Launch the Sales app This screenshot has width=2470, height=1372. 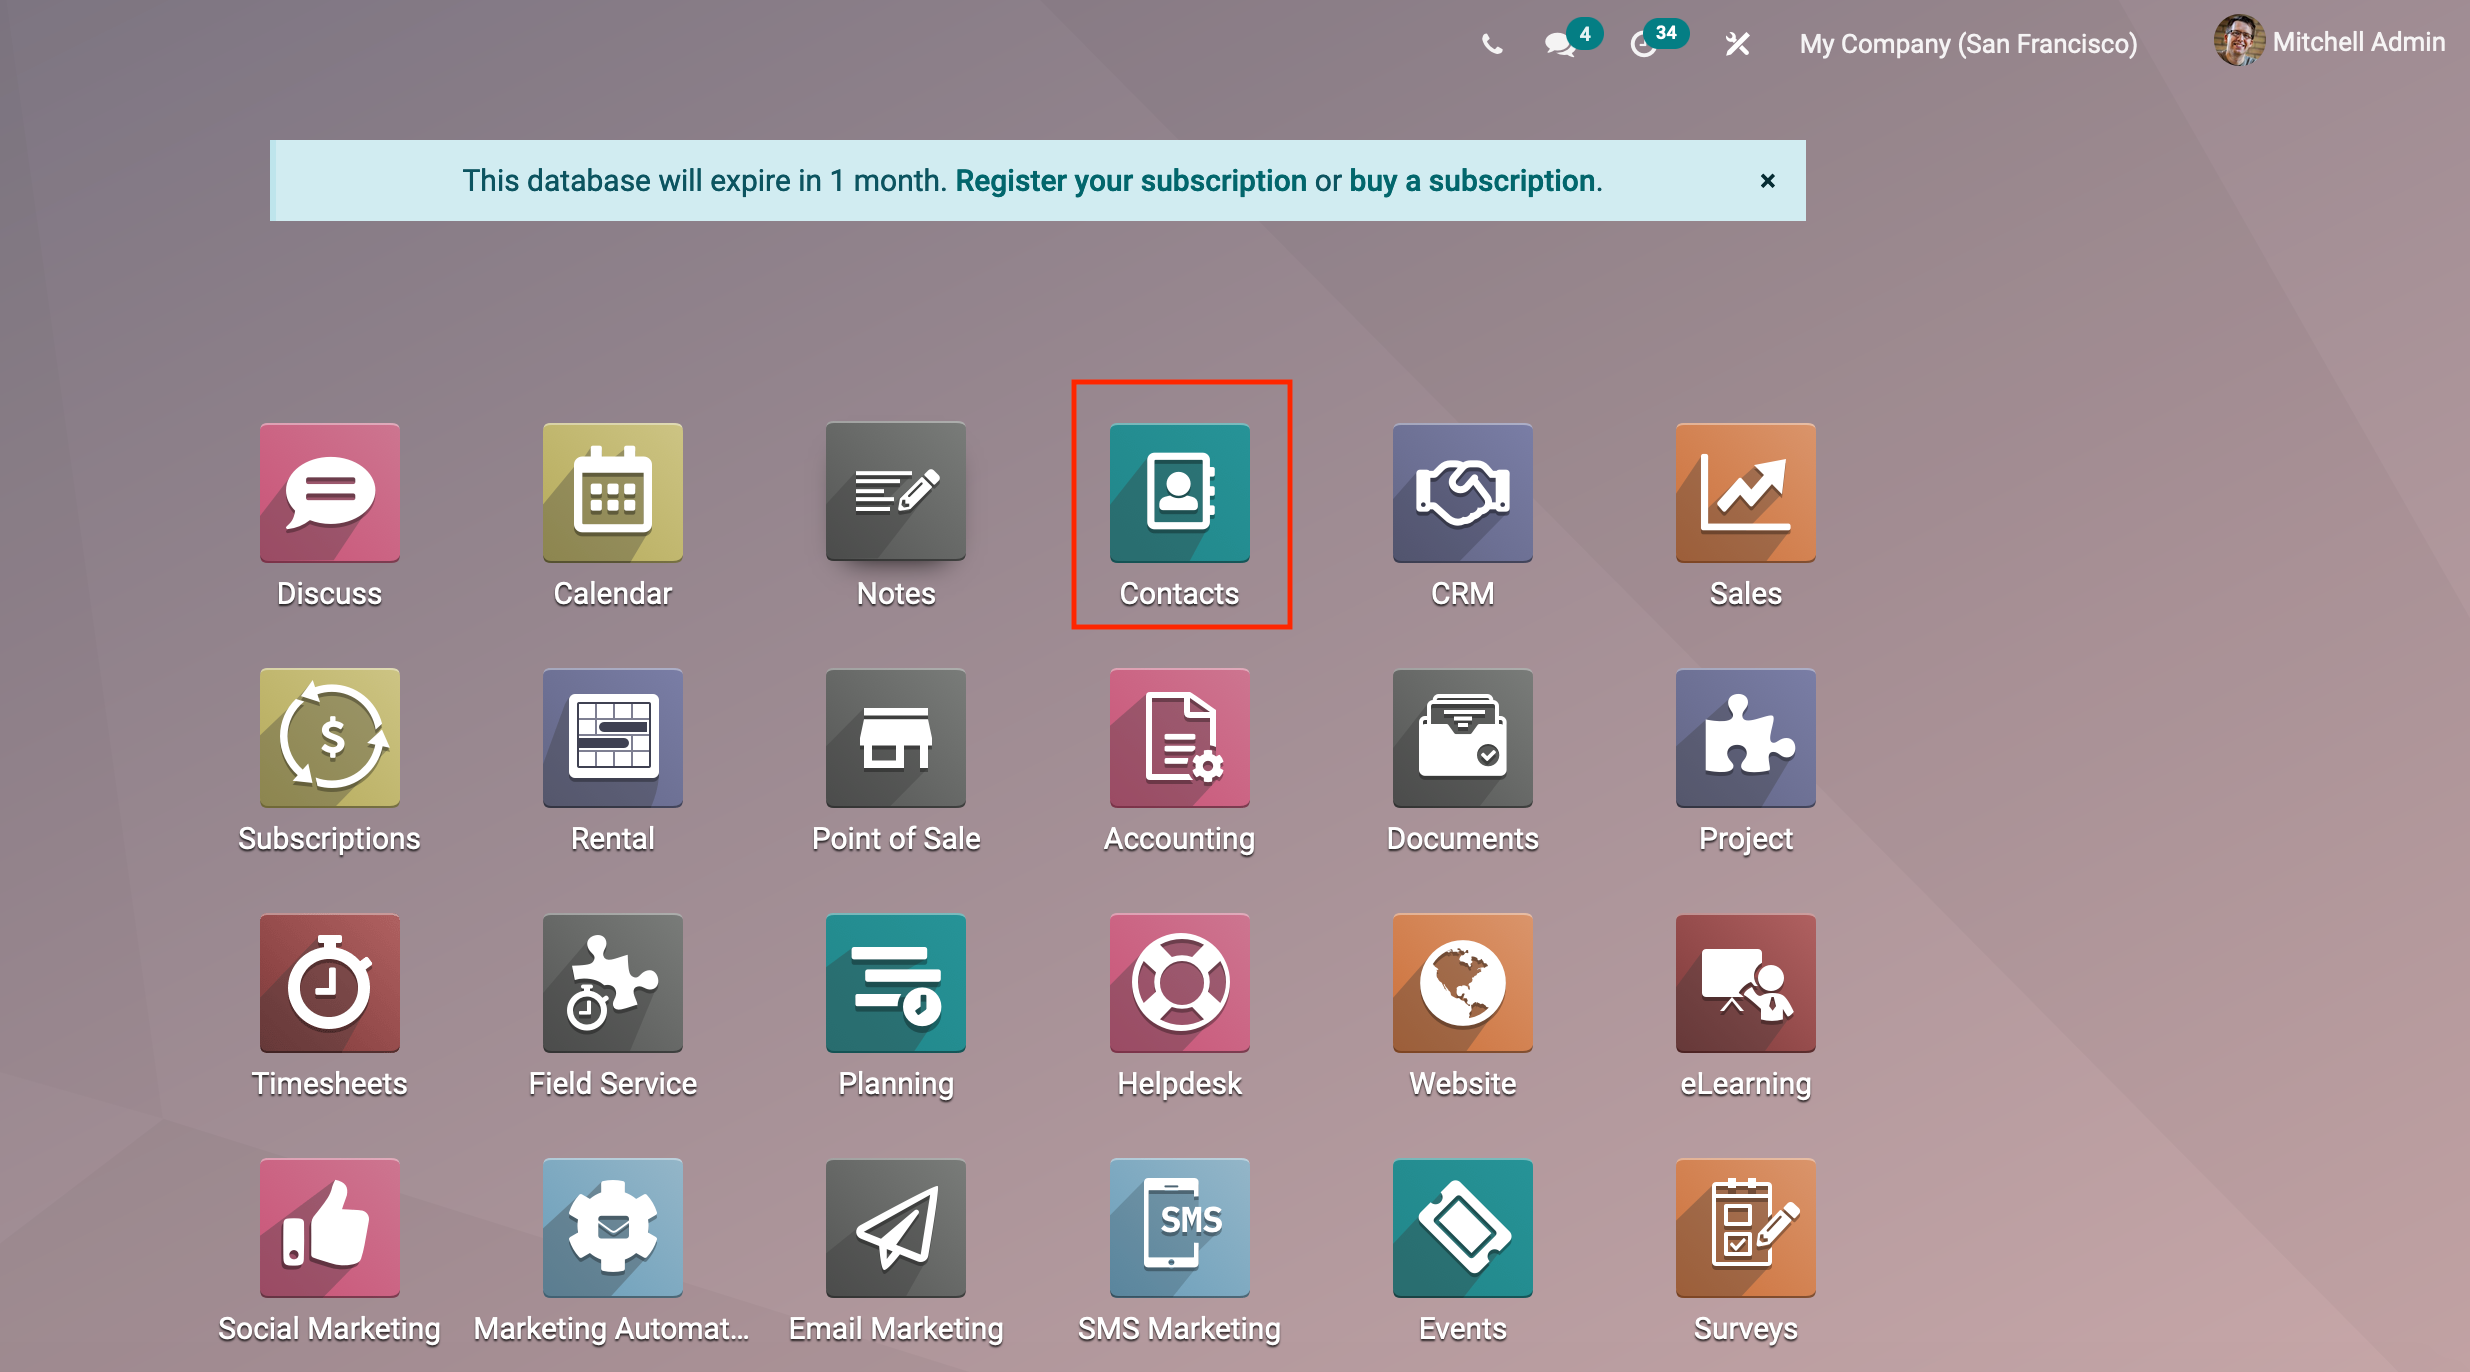pos(1746,493)
